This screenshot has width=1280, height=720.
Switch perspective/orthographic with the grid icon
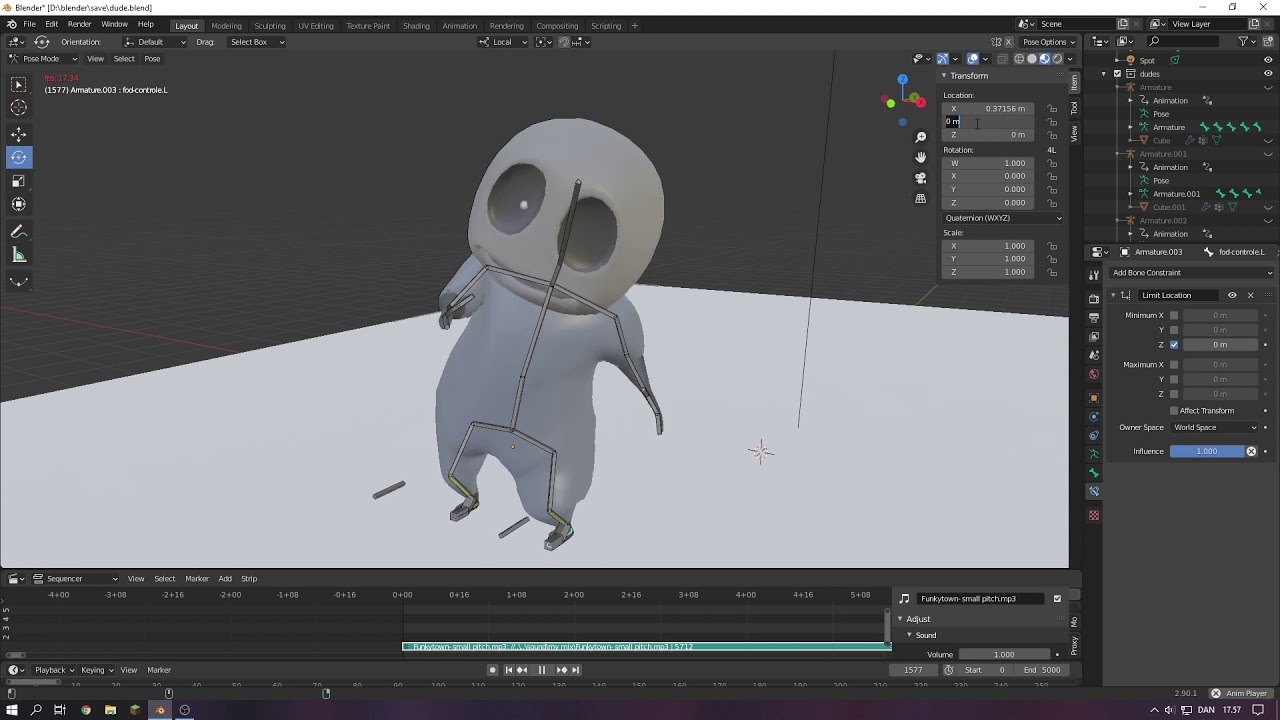(921, 198)
